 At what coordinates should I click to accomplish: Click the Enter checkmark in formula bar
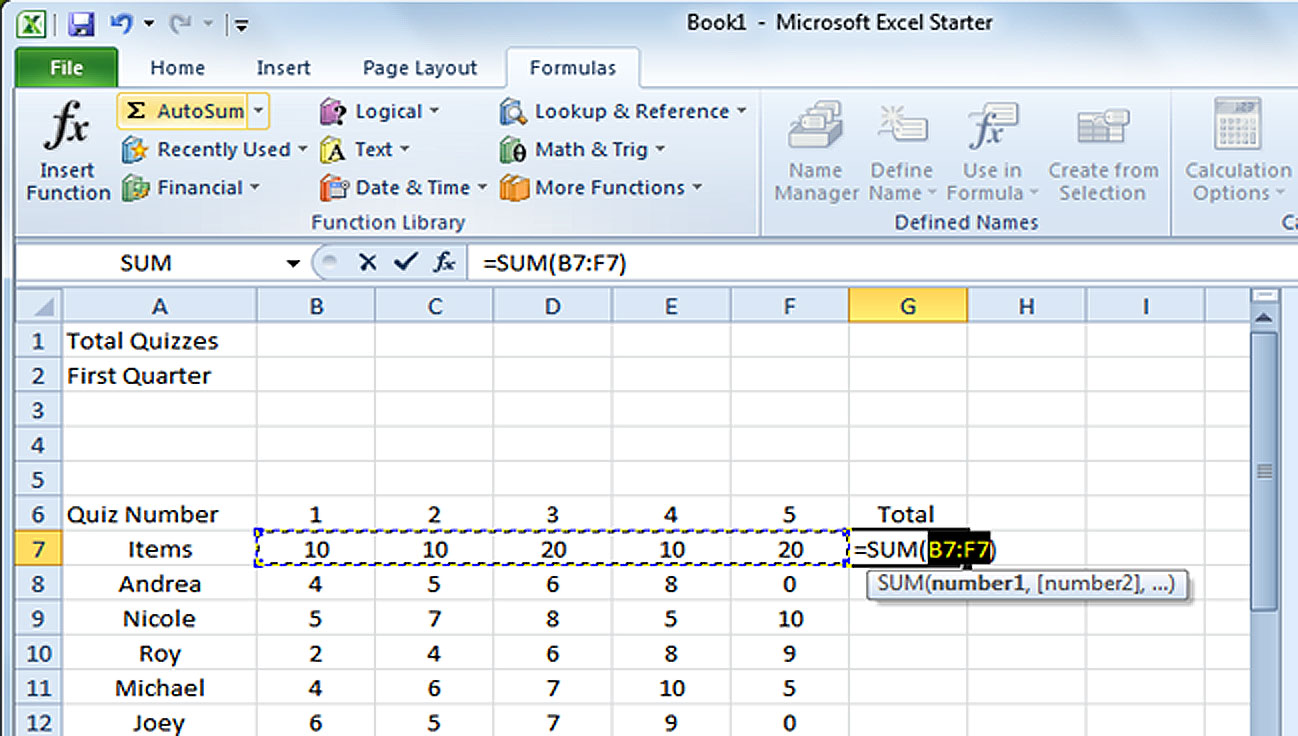point(405,263)
